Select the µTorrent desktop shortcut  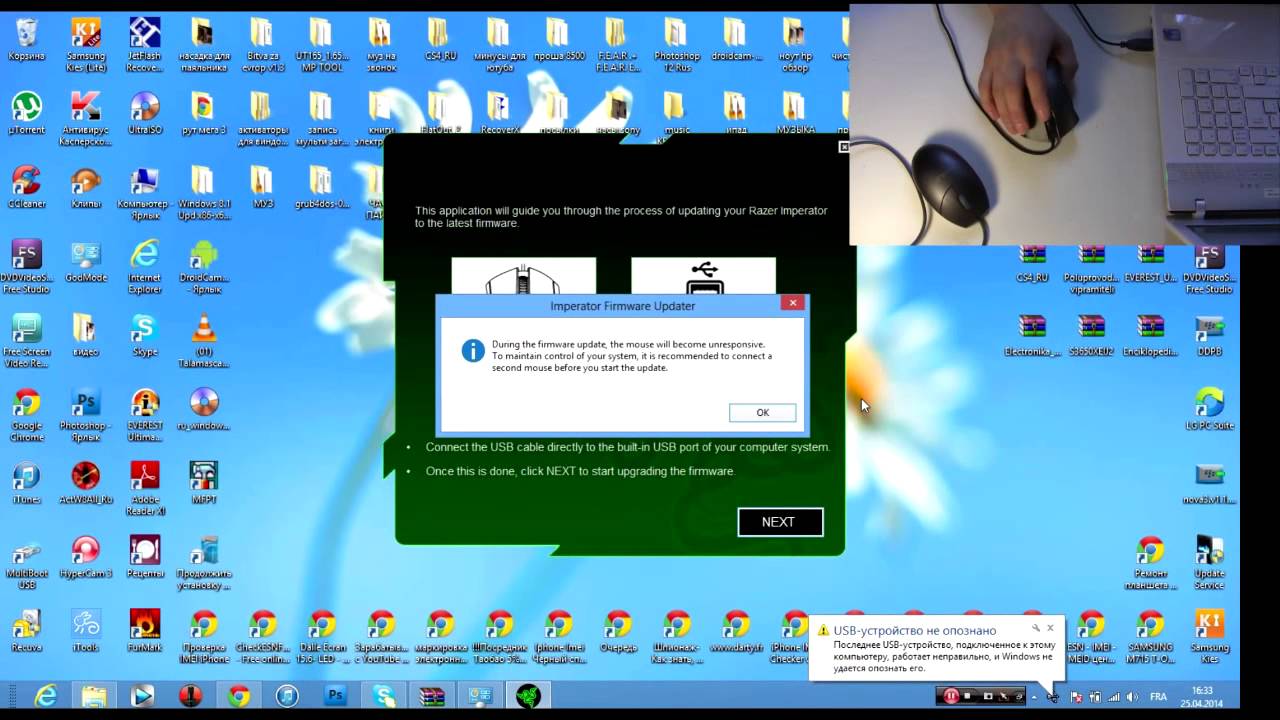pyautogui.click(x=27, y=113)
